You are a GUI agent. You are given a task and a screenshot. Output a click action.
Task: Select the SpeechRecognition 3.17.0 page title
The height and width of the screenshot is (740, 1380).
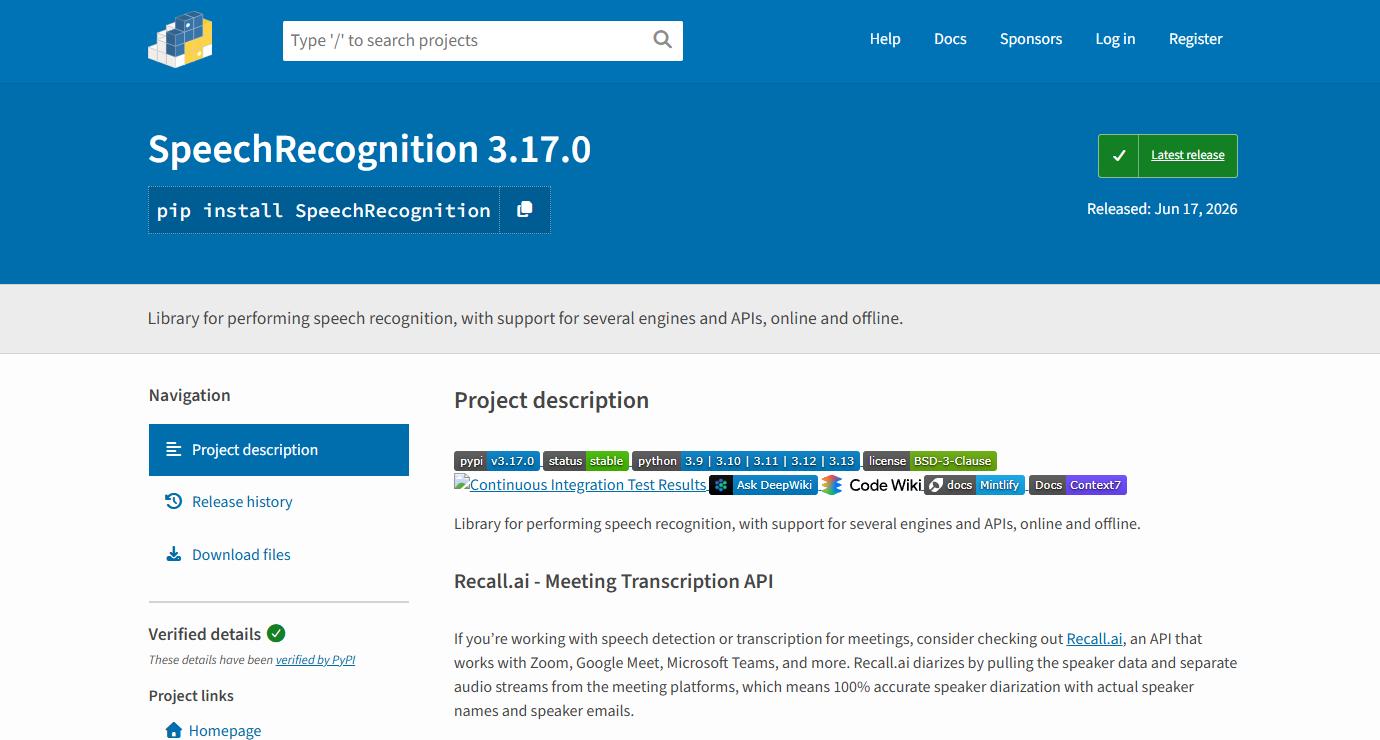(x=370, y=149)
